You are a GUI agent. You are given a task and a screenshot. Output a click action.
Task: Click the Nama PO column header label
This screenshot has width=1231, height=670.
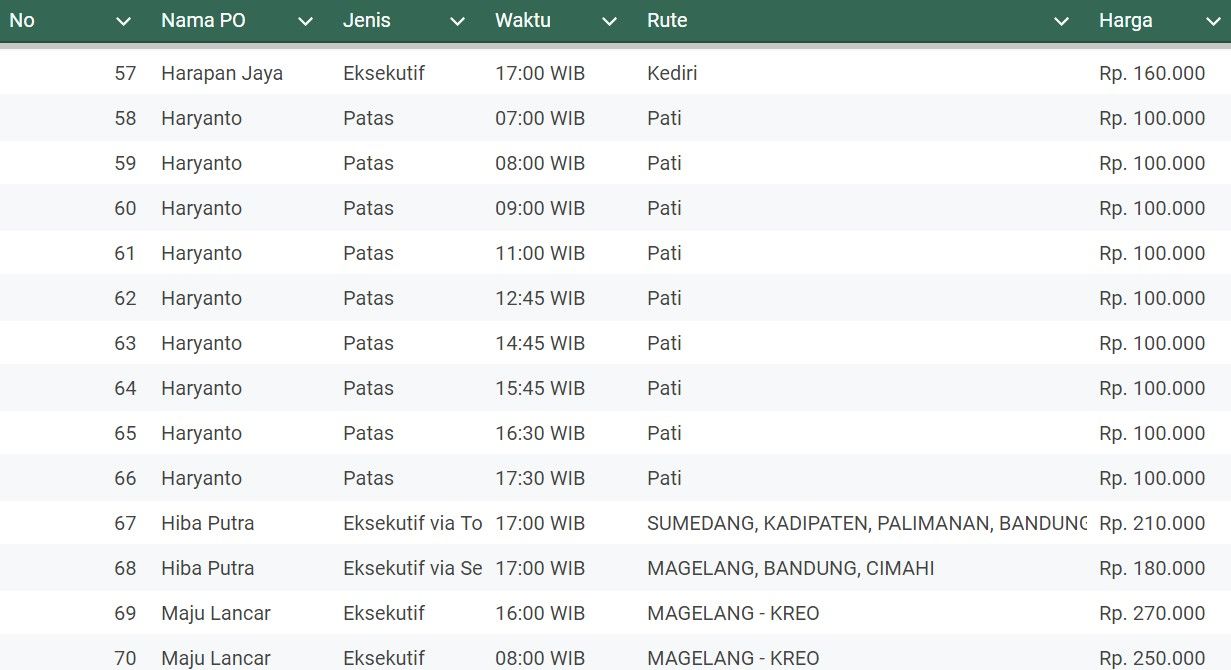tap(203, 20)
